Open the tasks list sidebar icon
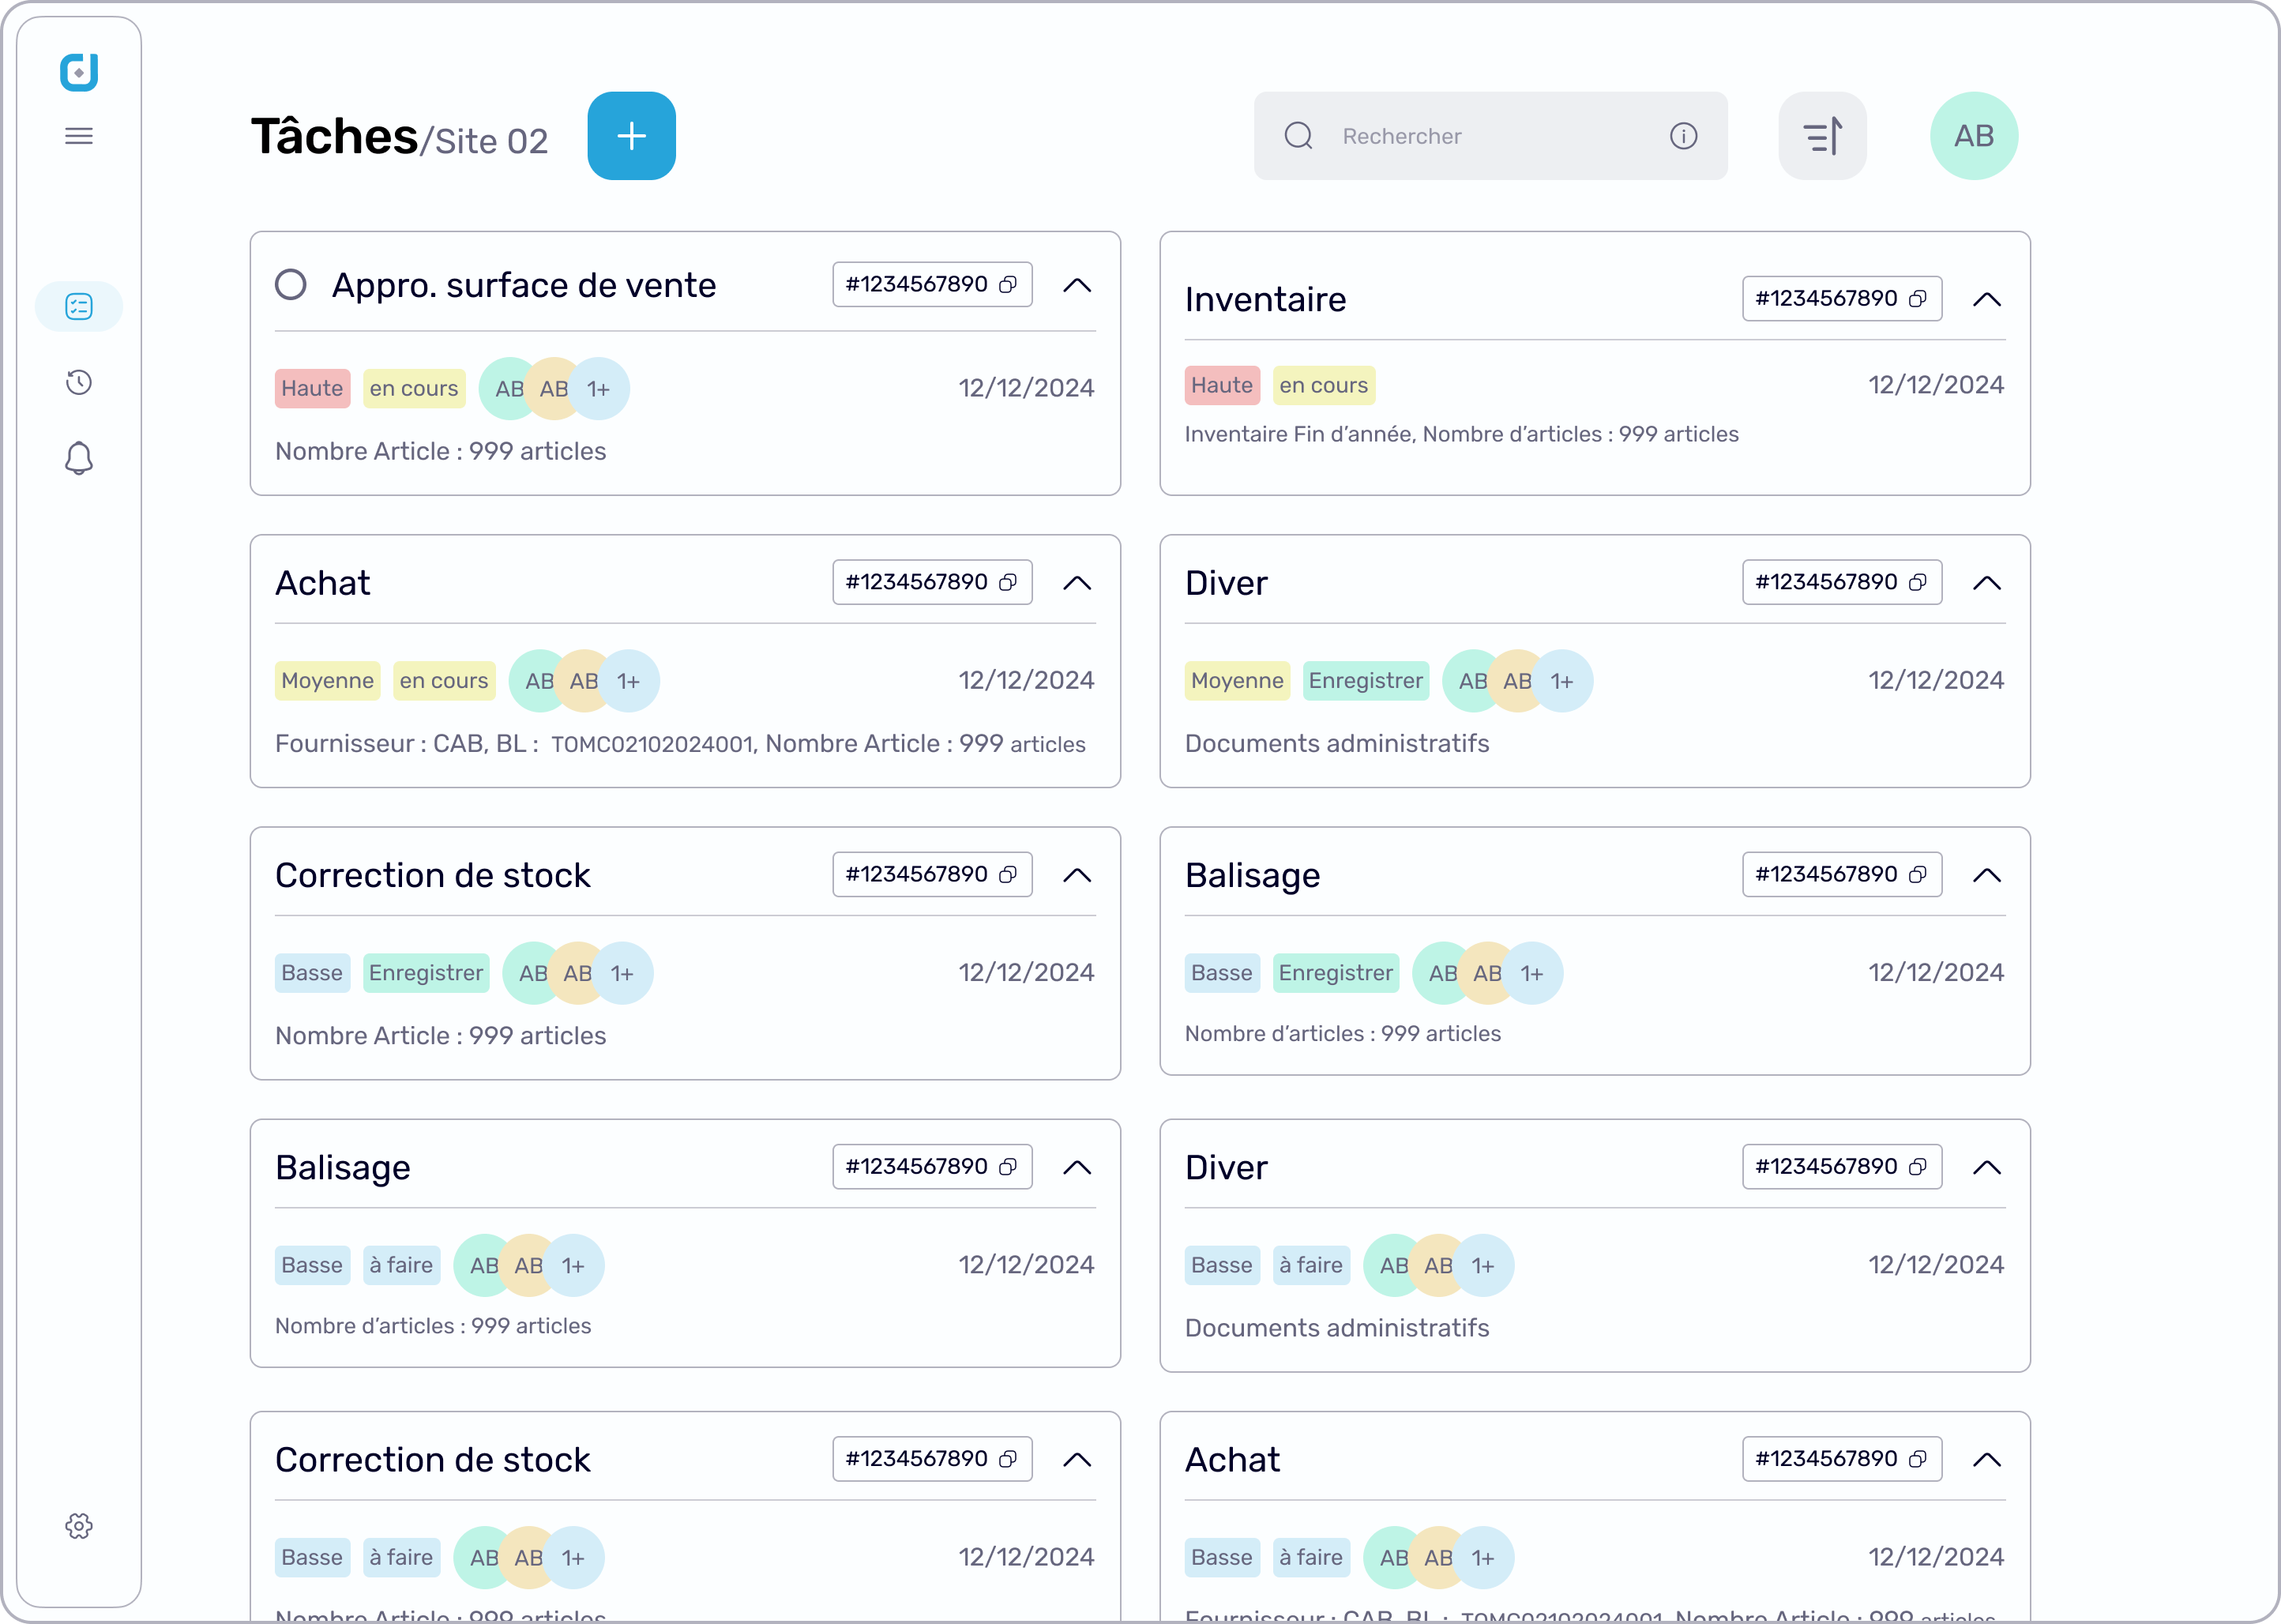Image resolution: width=2281 pixels, height=1624 pixels. 79,306
